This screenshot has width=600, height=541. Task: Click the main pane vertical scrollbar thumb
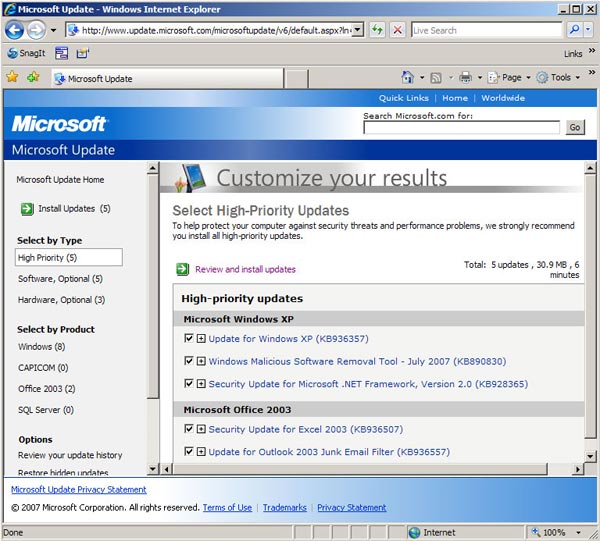(590, 305)
